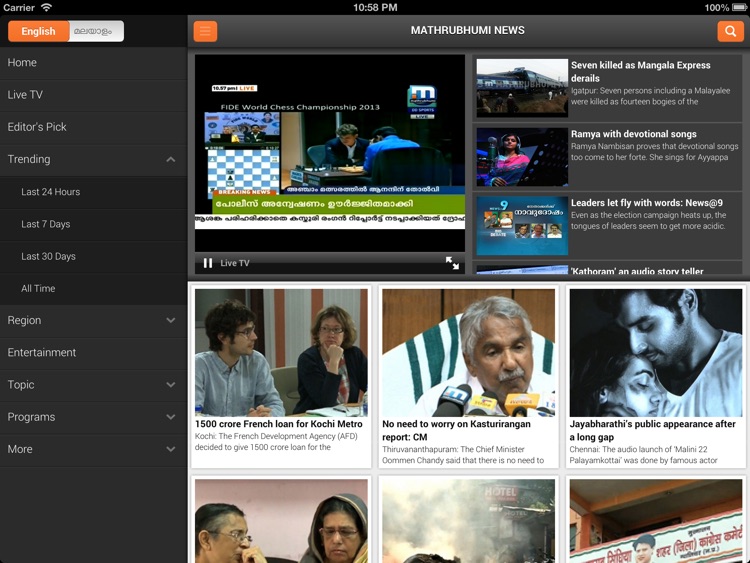The width and height of the screenshot is (750, 563).
Task: Open Jayabharathi black-and-white couple photo
Action: pyautogui.click(x=656, y=353)
